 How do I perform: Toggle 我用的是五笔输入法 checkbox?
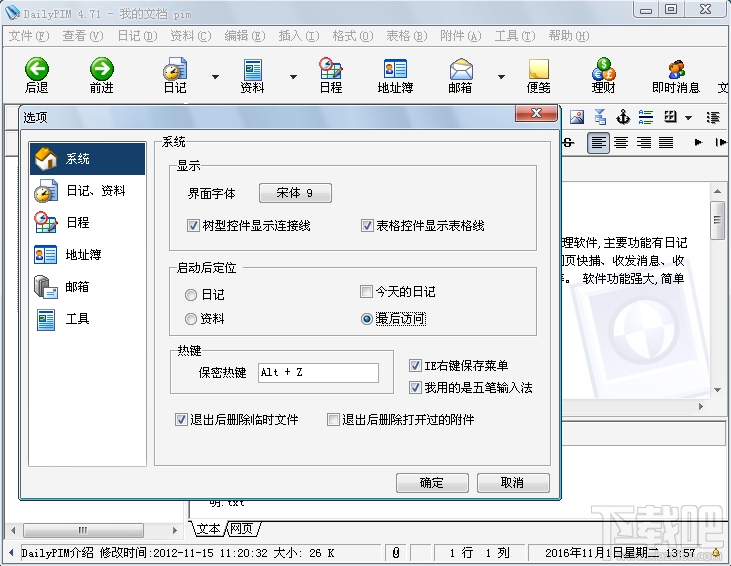pyautogui.click(x=415, y=387)
